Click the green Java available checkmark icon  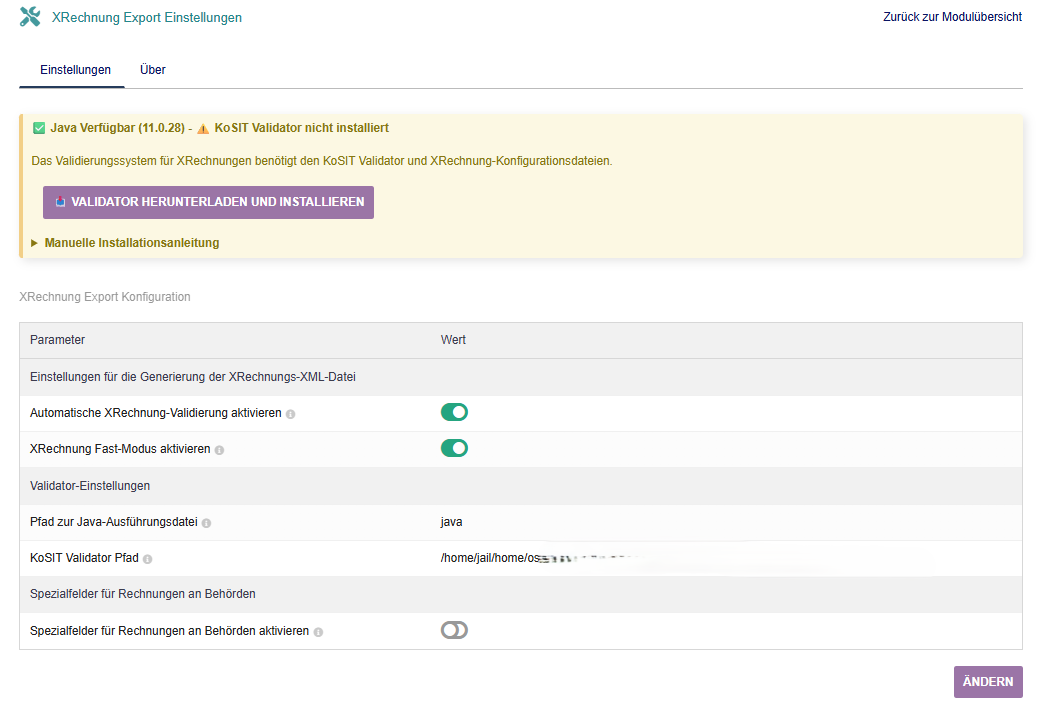[x=39, y=128]
